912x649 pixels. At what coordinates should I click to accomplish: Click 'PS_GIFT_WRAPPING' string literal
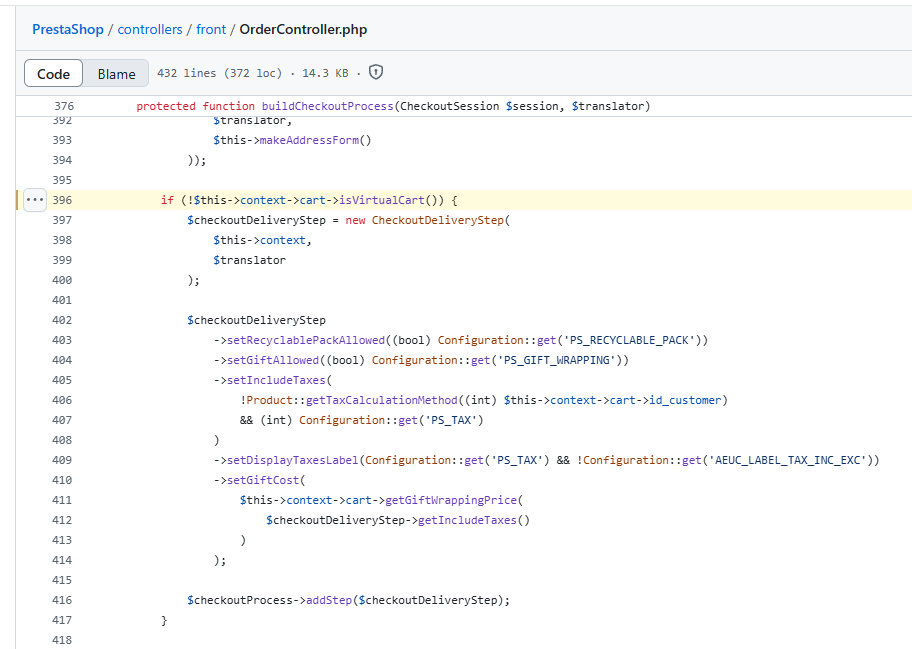pos(557,360)
